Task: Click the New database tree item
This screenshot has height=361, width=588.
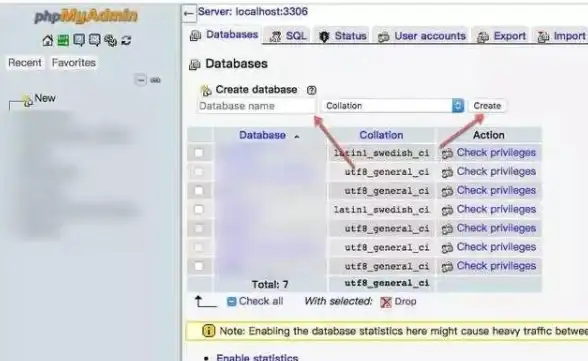Action: pyautogui.click(x=45, y=98)
